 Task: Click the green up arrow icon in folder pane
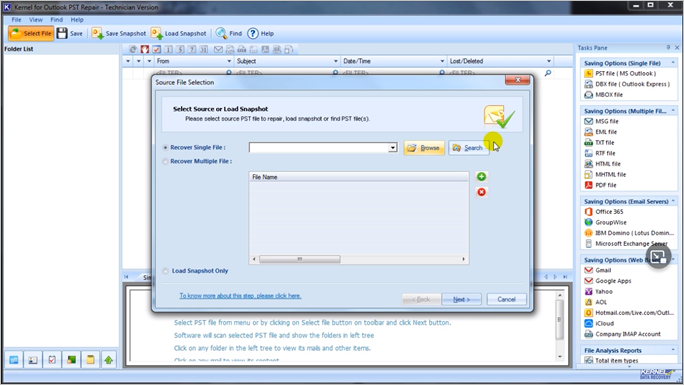click(109, 360)
